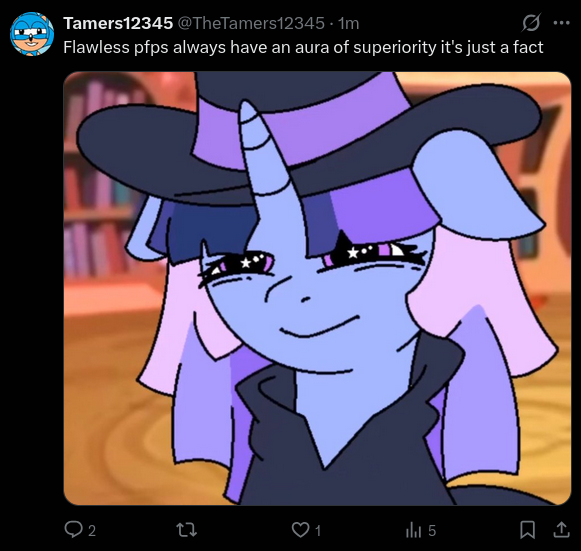
Task: Click the view count number 5
Action: click(x=432, y=531)
